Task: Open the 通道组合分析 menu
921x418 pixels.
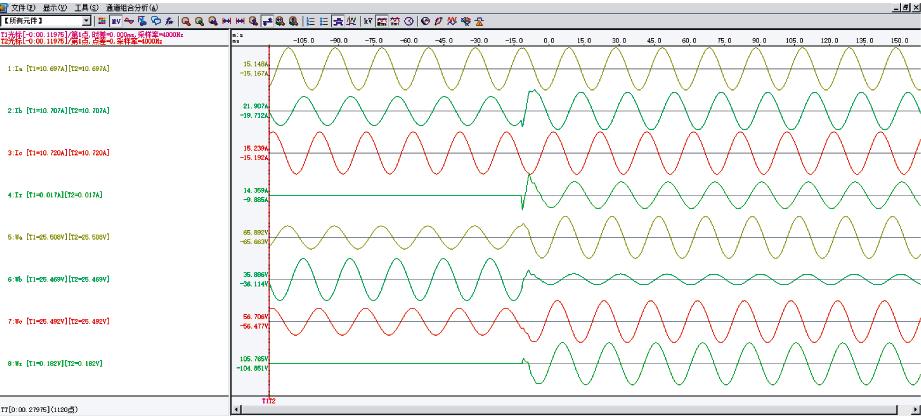Action: click(x=132, y=8)
